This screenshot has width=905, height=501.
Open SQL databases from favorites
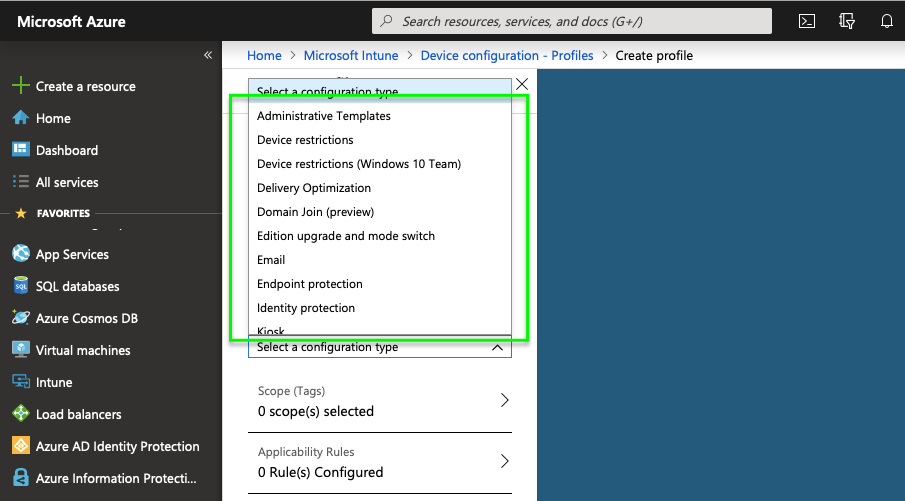point(77,286)
